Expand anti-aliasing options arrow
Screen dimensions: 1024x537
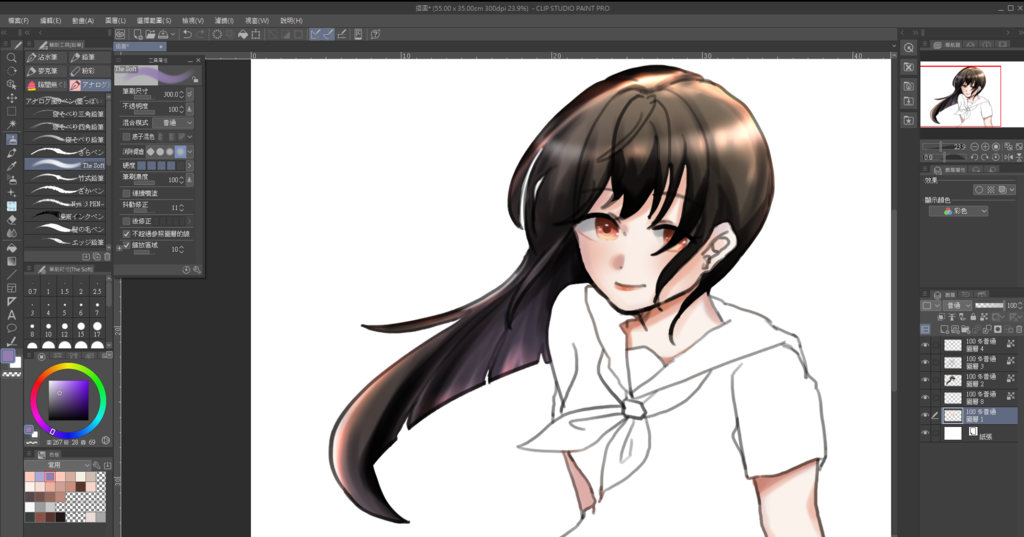click(x=190, y=152)
